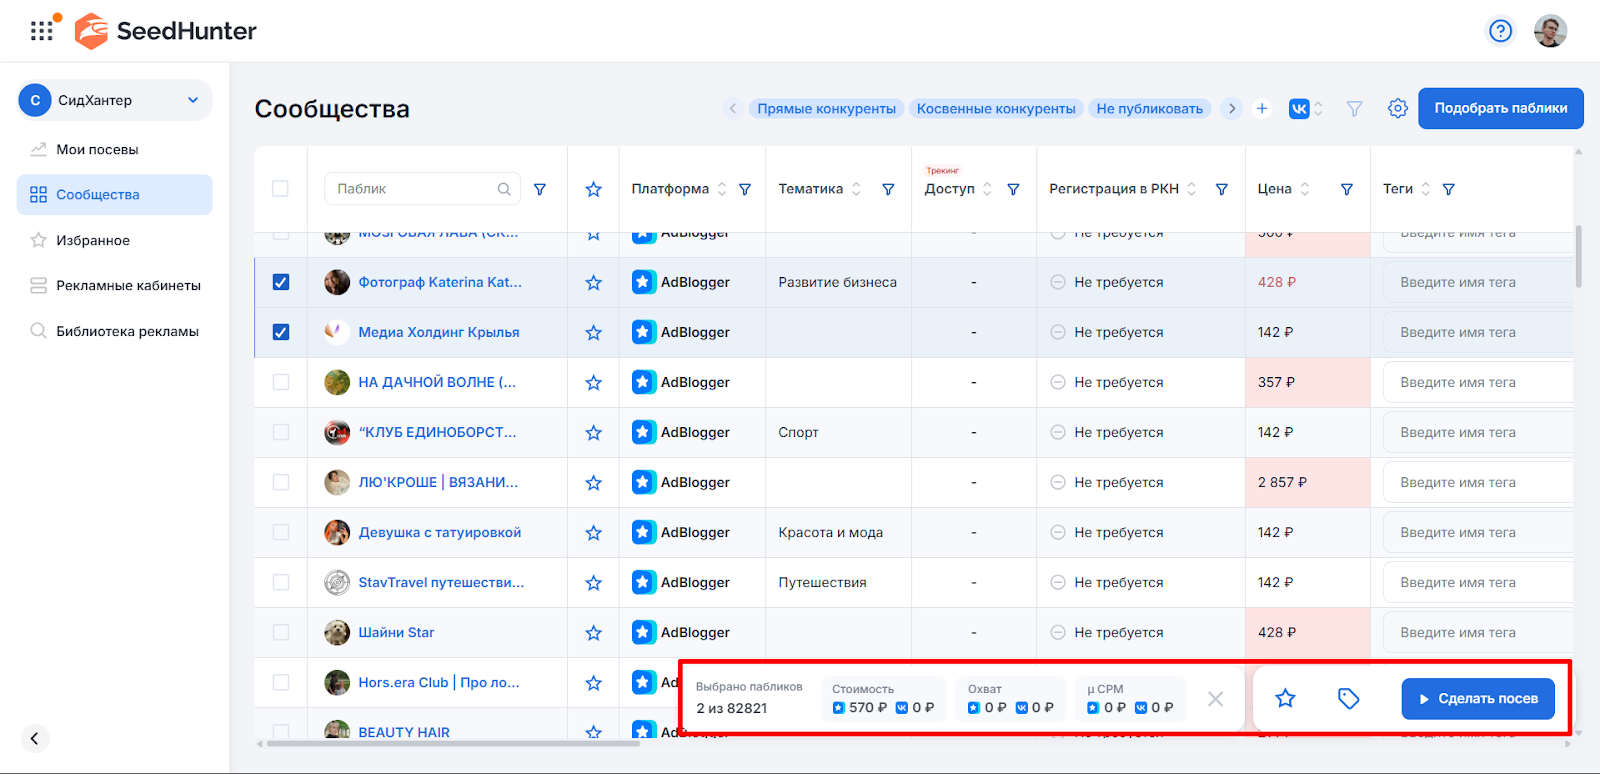Screen dimensions: 1600x774
Task: Select the Косвенные конкуренты tab
Action: coord(995,108)
